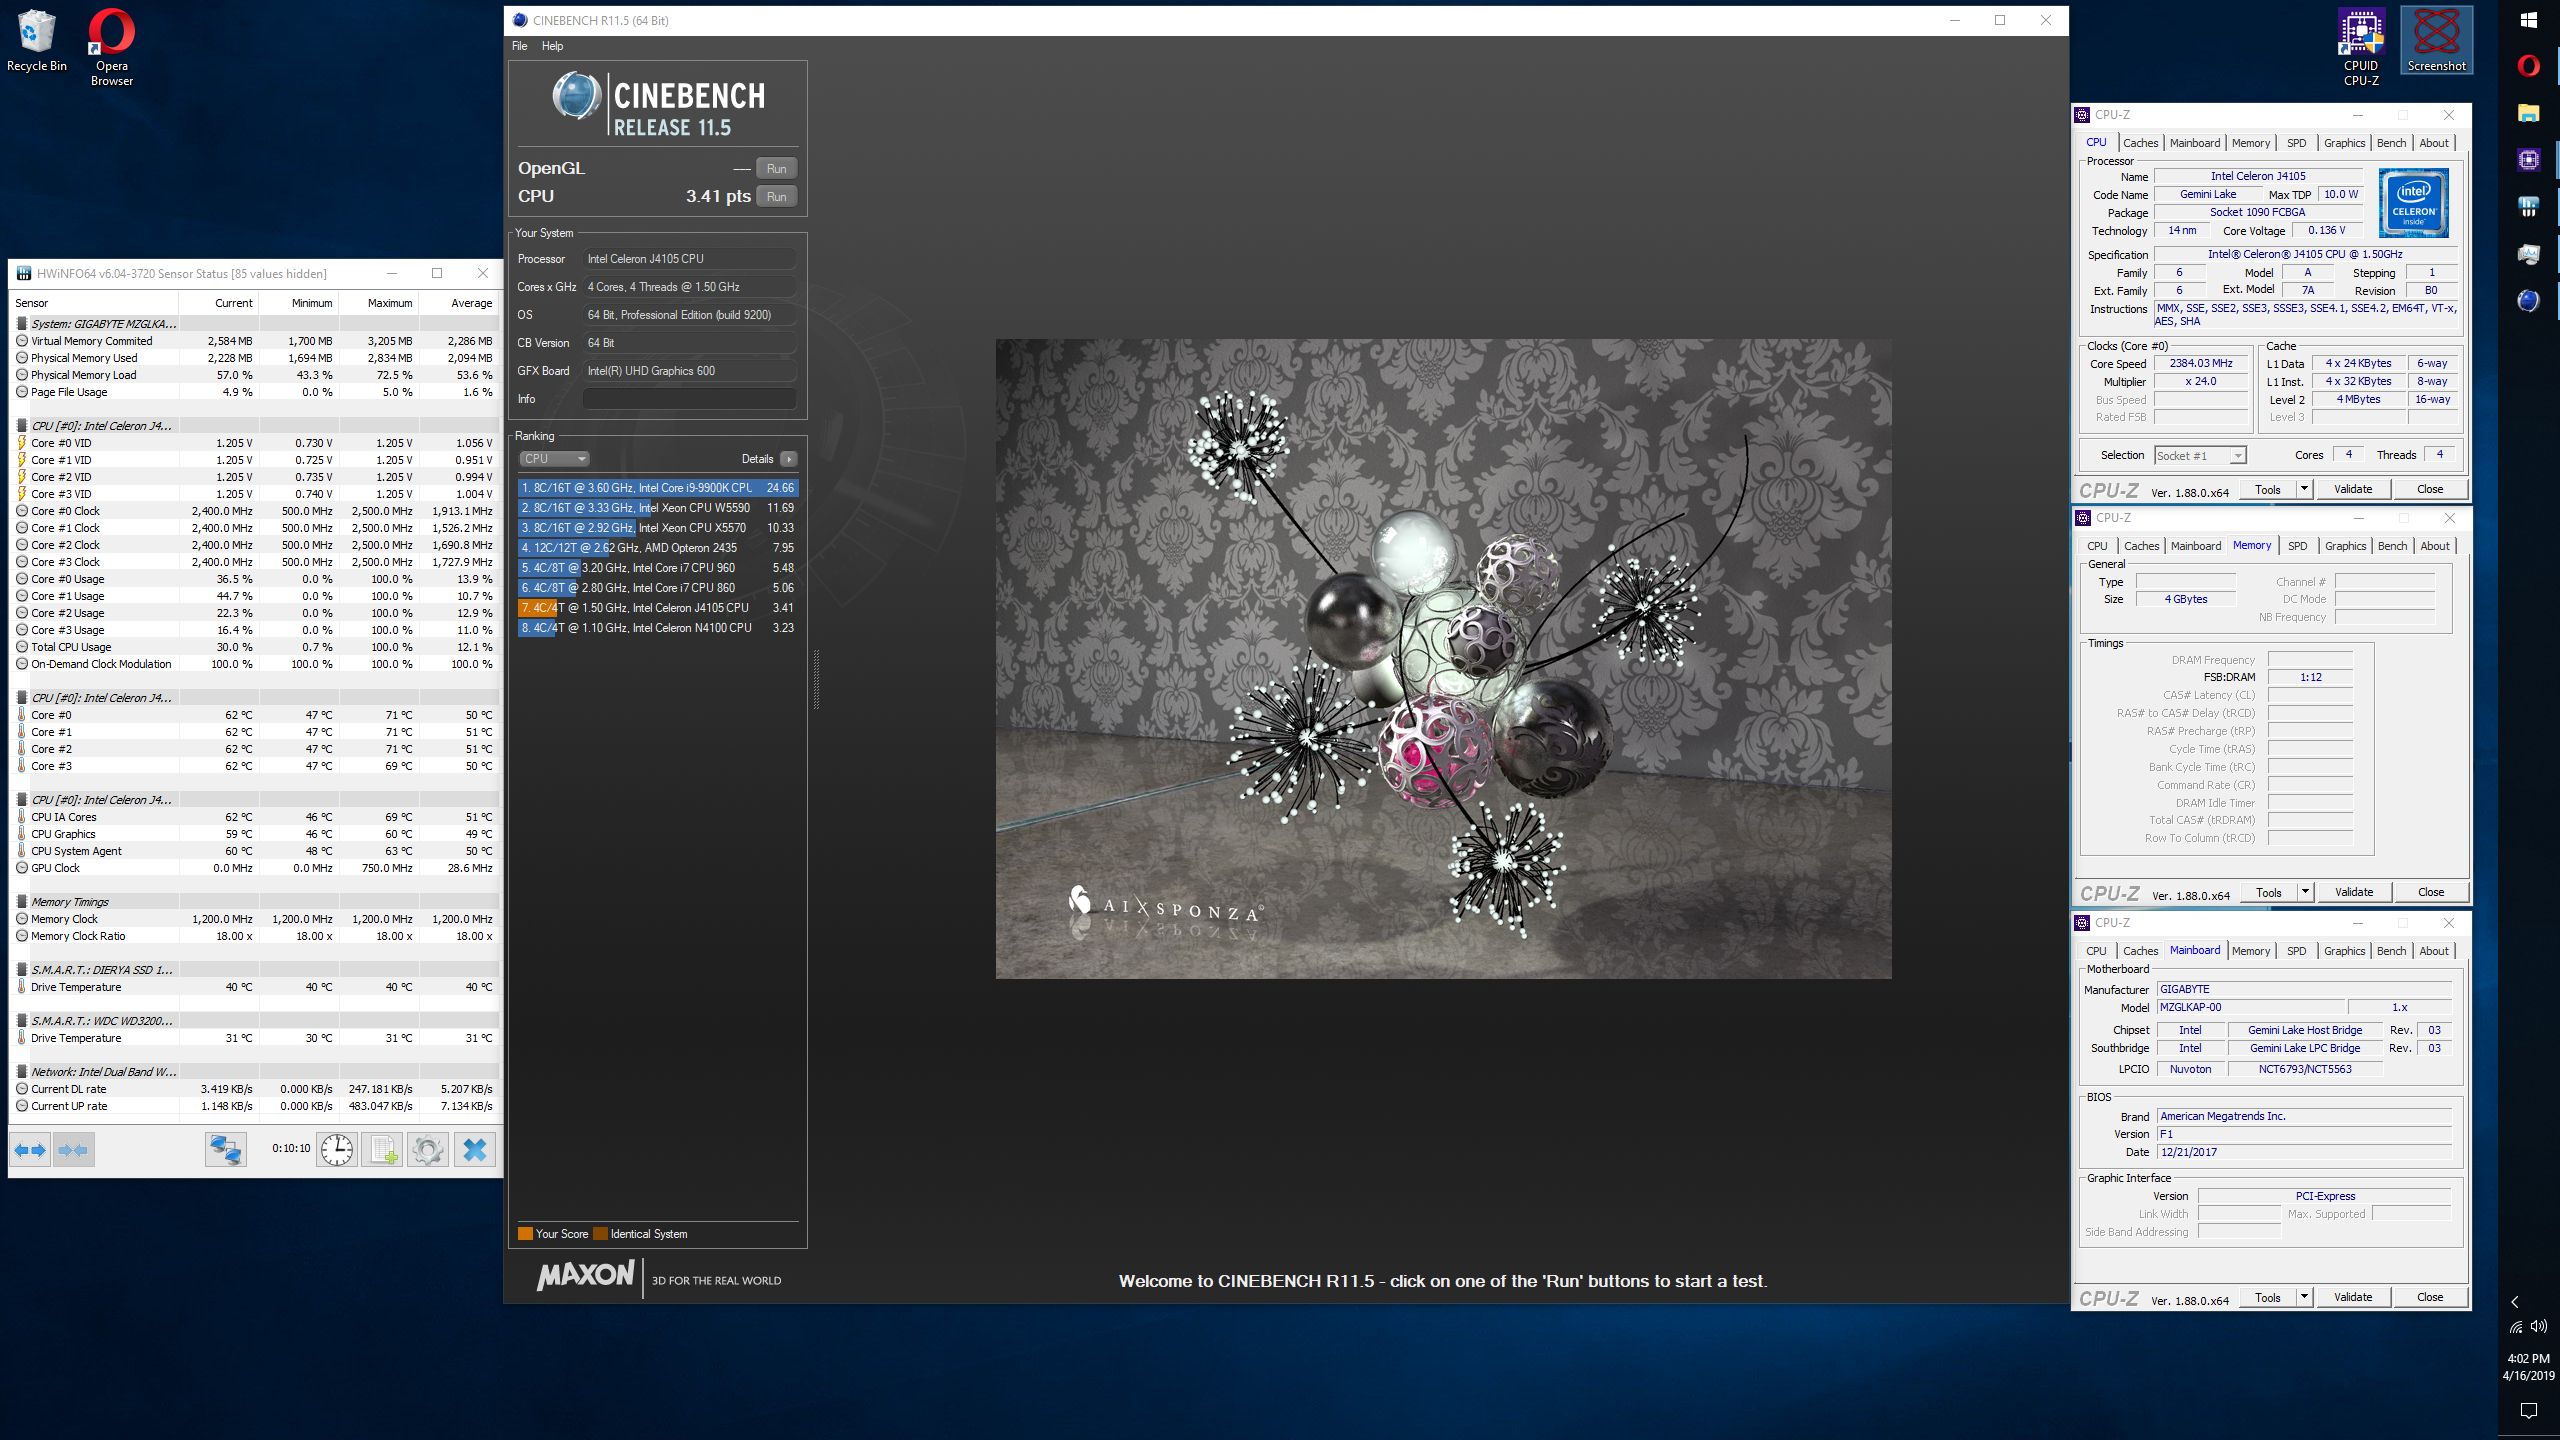
Task: Open CPU tab in bottom CPU-Z window
Action: click(x=2096, y=951)
